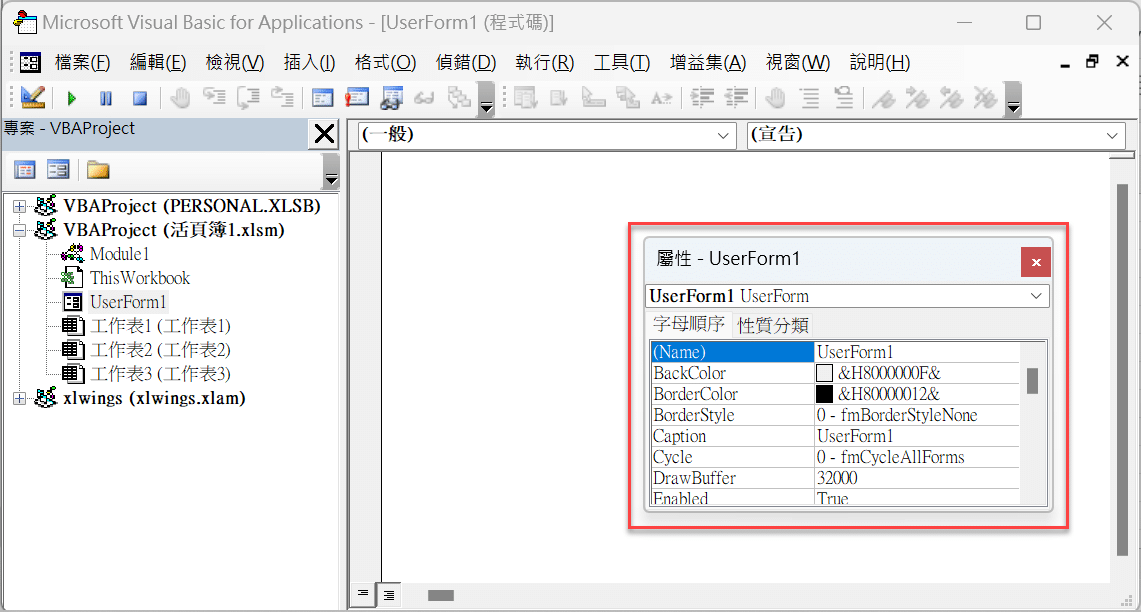Viewport: 1141px width, 612px height.
Task: Toggle Folders icon in project explorer
Action: click(98, 170)
